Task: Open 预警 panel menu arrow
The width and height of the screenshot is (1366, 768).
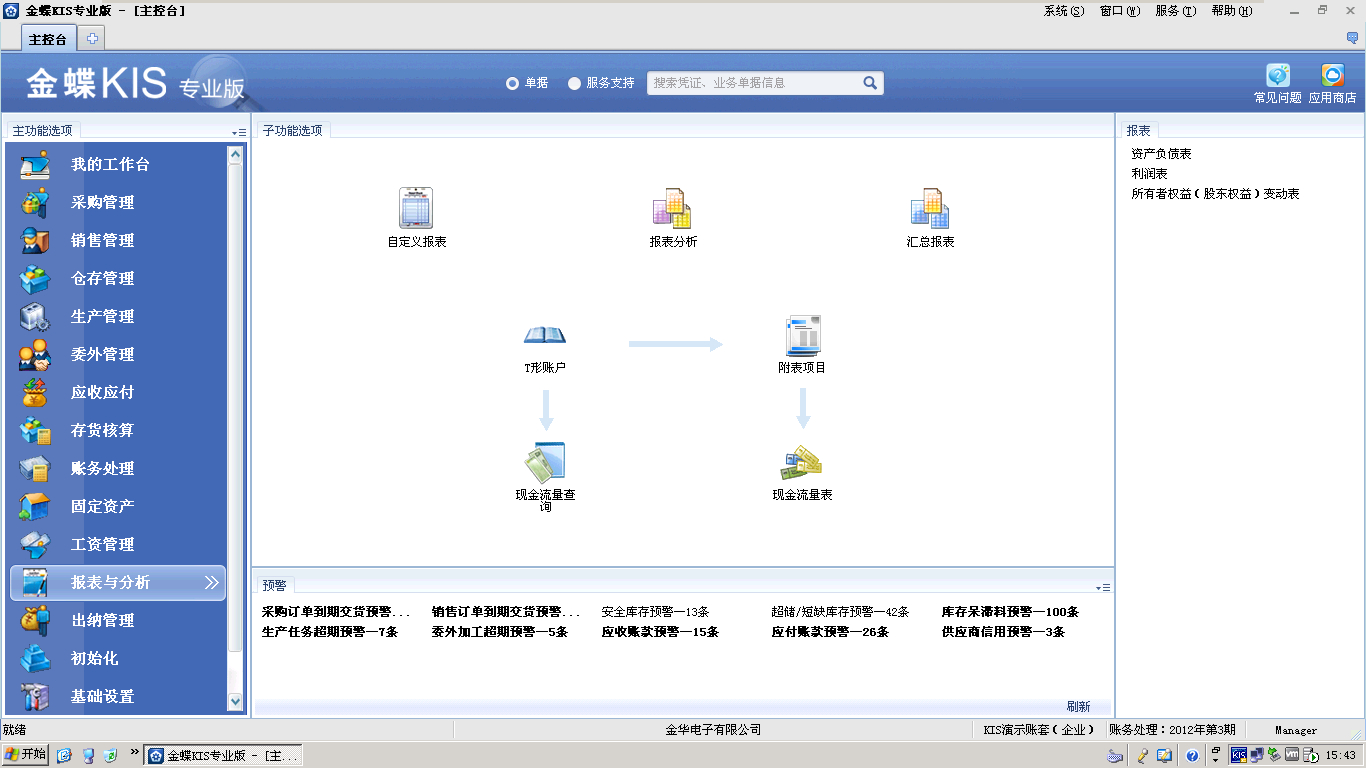Action: [1103, 587]
